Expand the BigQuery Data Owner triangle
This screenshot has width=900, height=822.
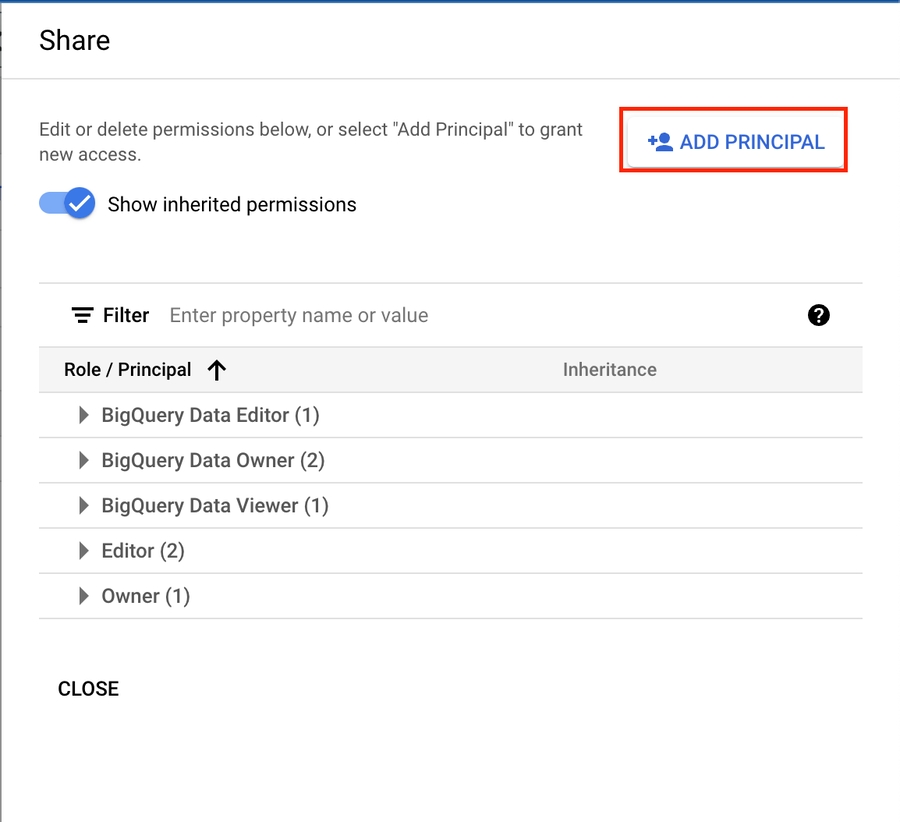tap(84, 460)
